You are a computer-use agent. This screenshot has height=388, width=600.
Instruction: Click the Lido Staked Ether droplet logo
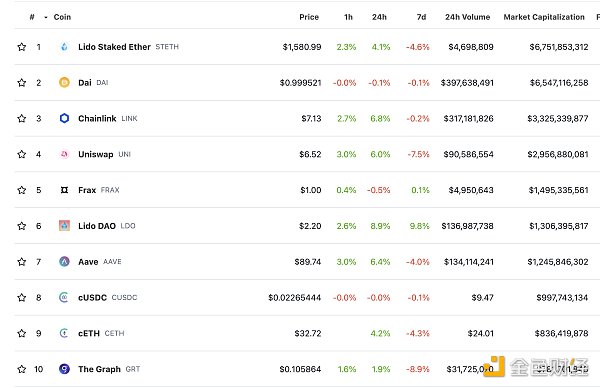pos(64,47)
